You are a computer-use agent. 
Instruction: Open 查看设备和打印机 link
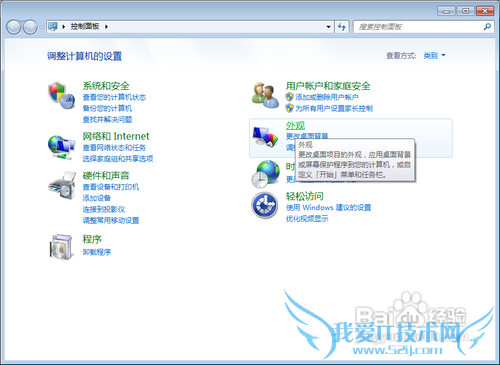click(111, 187)
